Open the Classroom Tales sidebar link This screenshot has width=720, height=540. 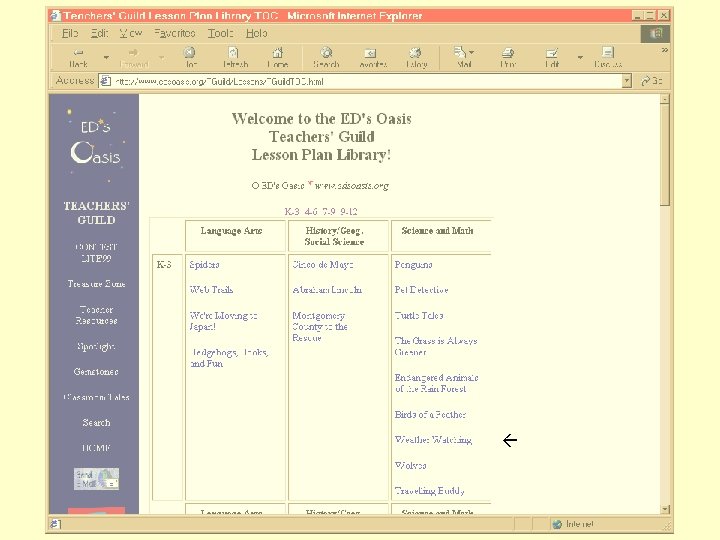click(x=96, y=397)
